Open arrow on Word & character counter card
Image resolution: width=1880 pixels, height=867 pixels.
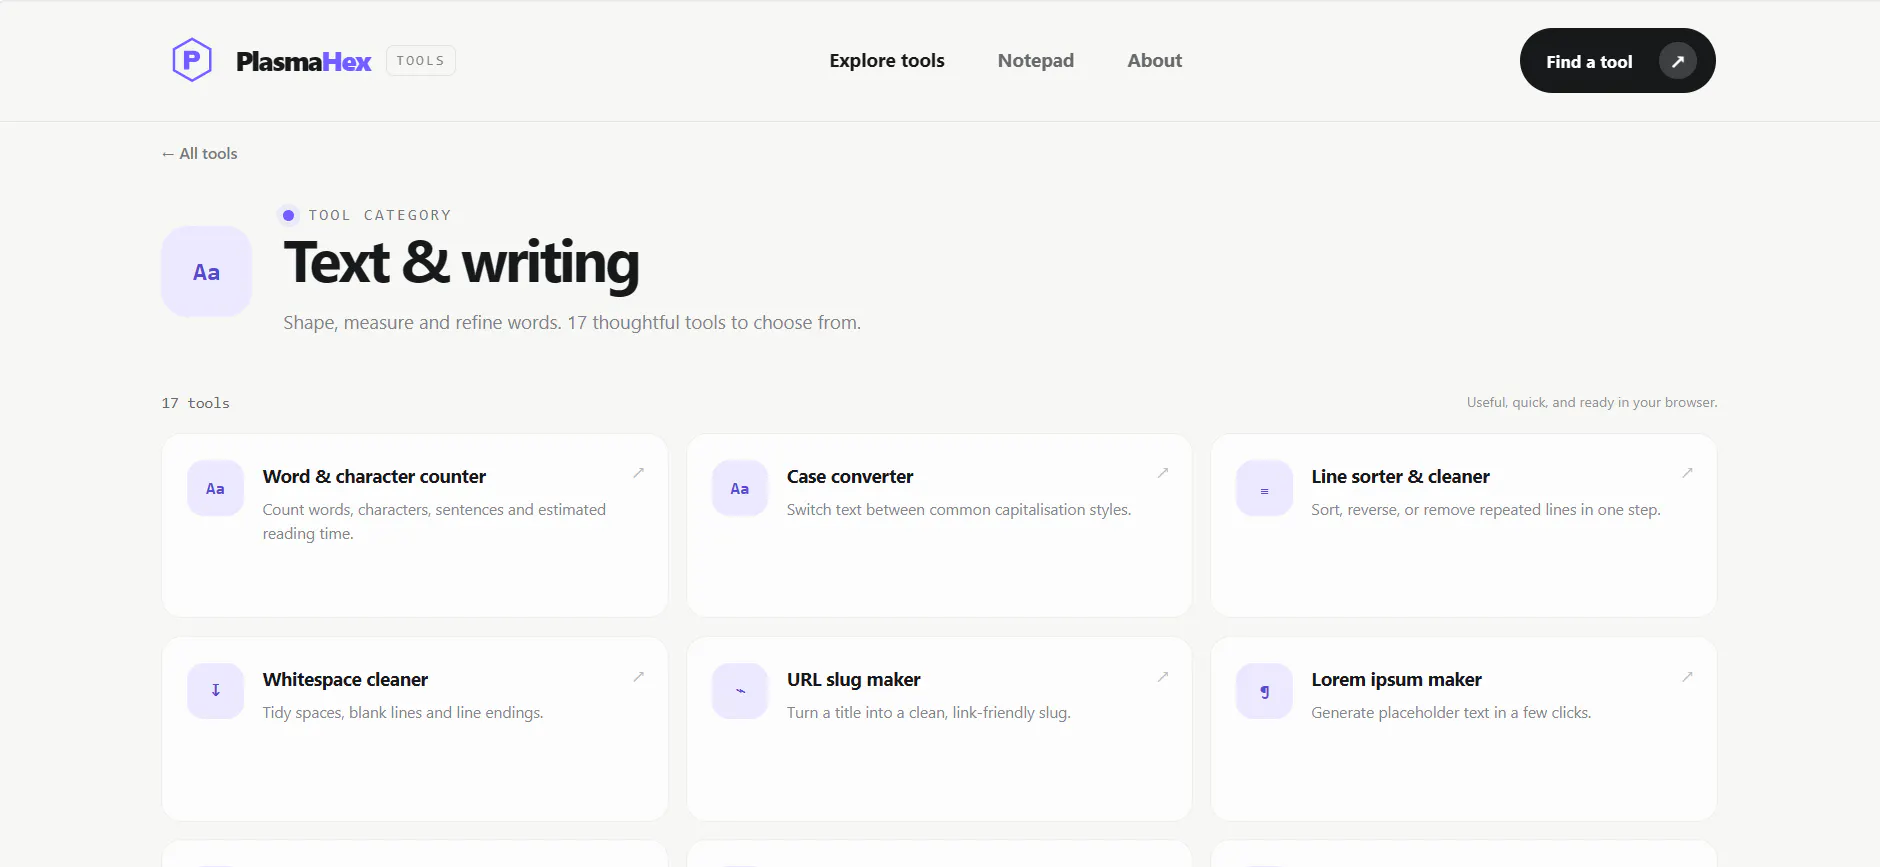coord(638,473)
